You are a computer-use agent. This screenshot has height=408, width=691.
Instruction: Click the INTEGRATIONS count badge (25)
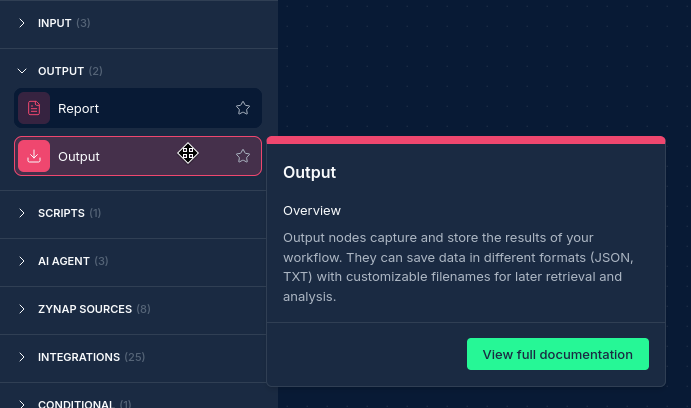[x=135, y=357]
